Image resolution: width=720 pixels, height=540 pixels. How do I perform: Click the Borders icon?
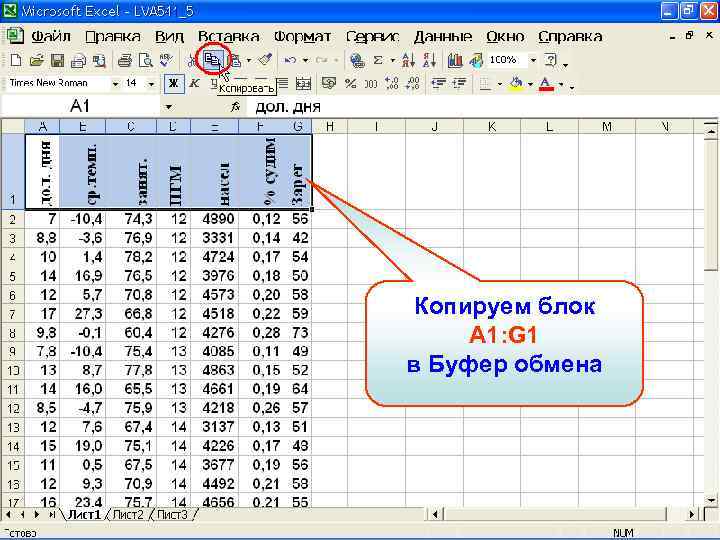pos(485,84)
